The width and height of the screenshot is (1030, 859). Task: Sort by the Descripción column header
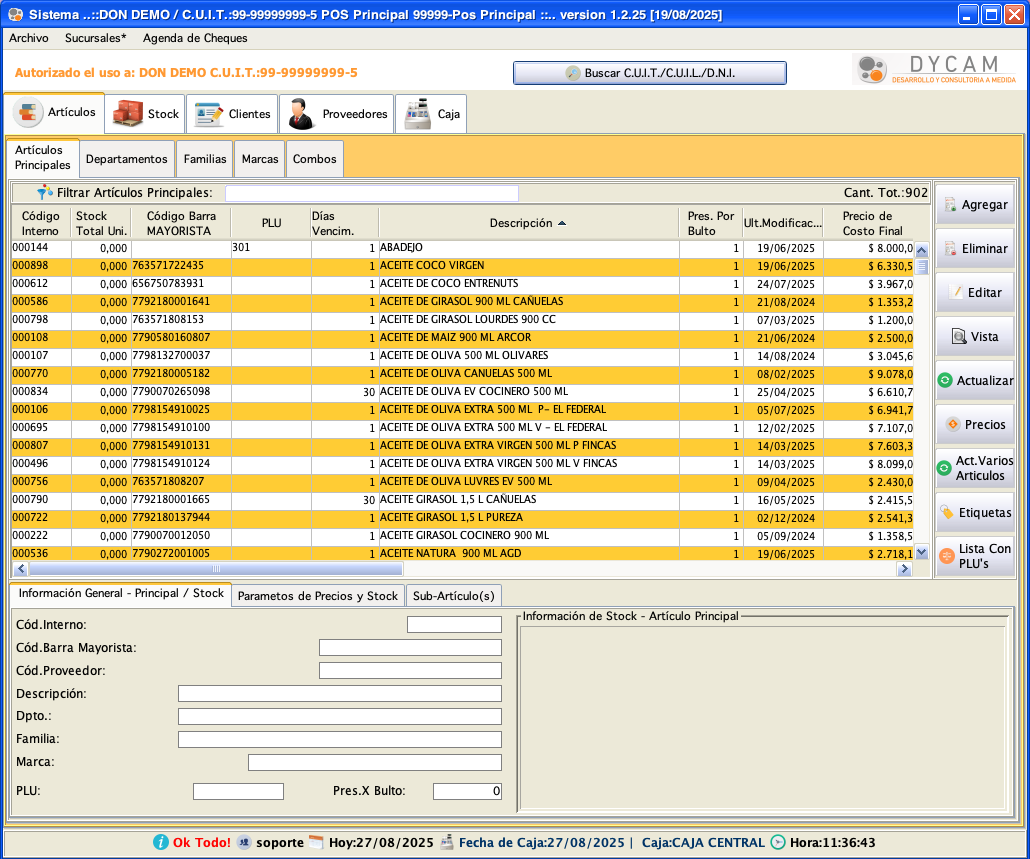point(528,223)
